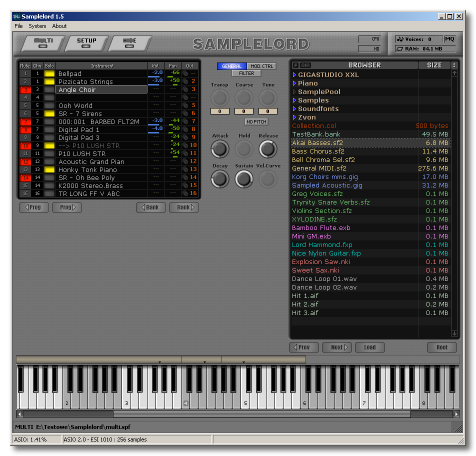The height and width of the screenshot is (456, 476).
Task: Open the SETUP page
Action: tap(86, 43)
